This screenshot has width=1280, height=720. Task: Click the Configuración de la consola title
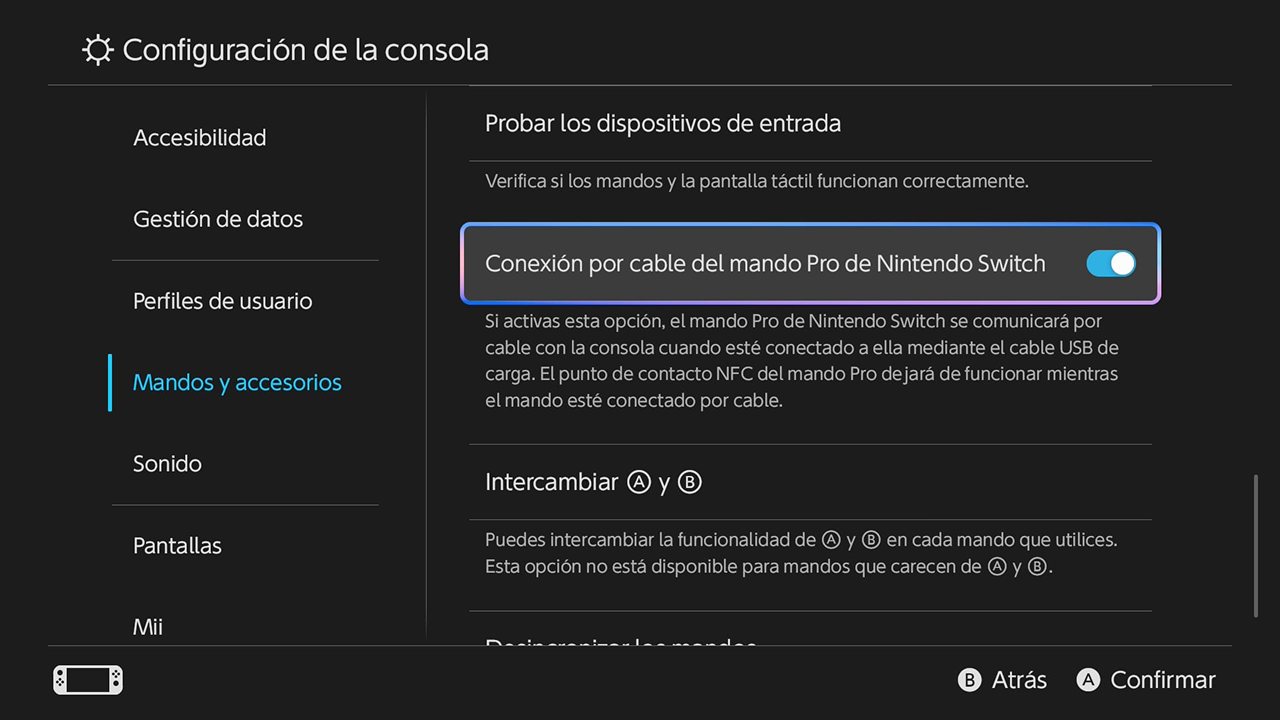coord(305,50)
